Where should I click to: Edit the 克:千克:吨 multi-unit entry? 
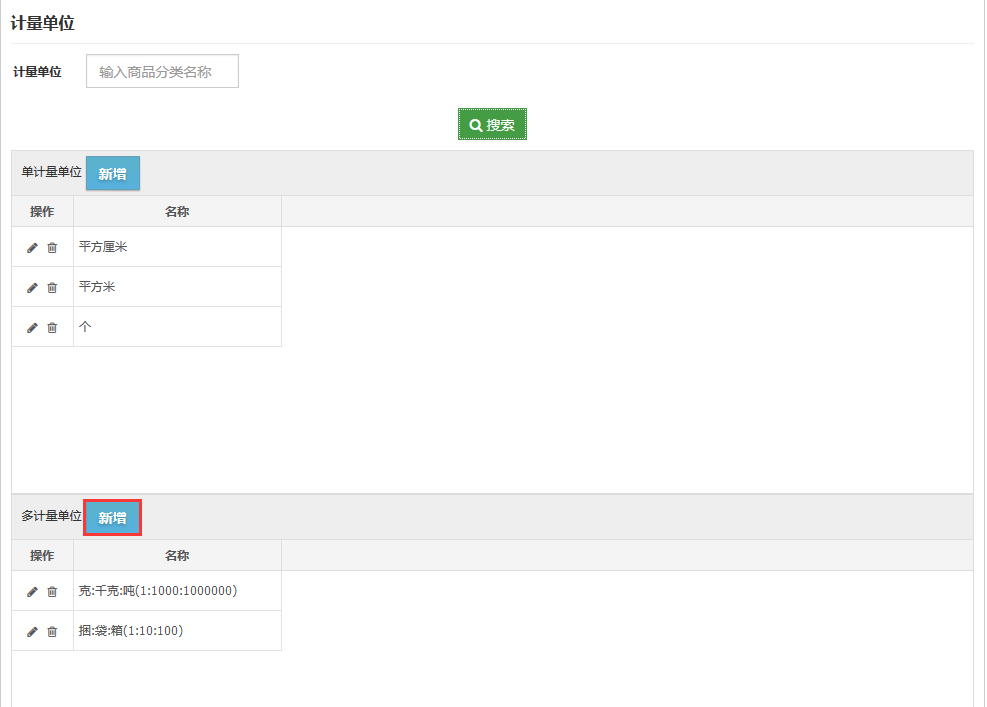tap(32, 592)
